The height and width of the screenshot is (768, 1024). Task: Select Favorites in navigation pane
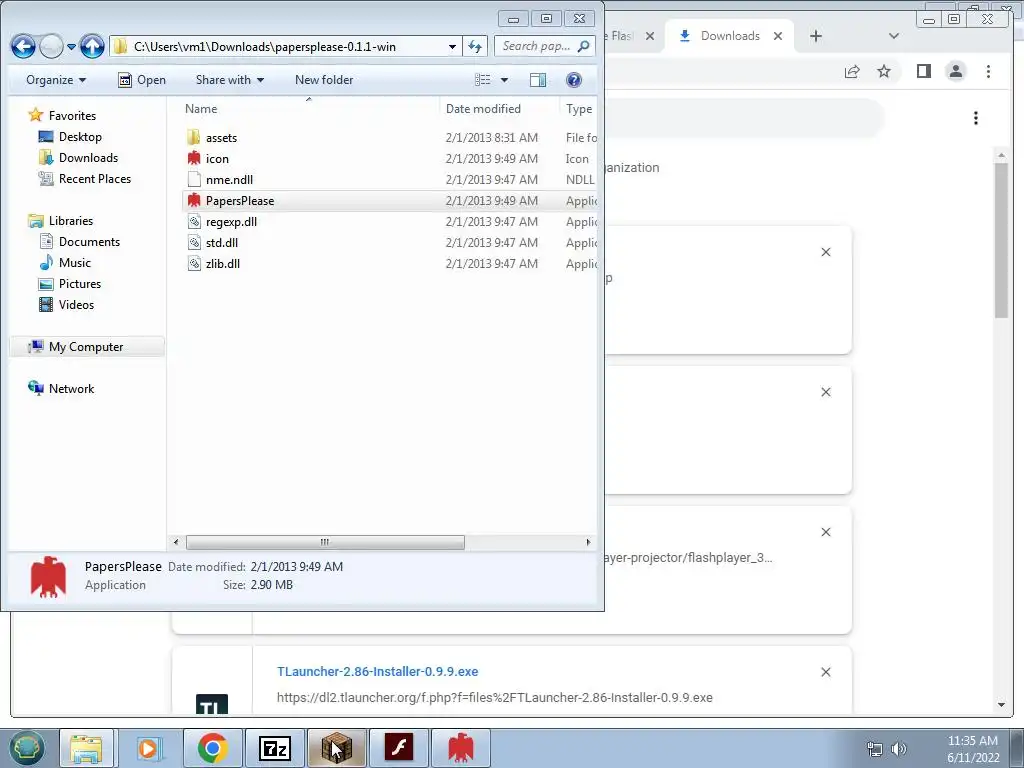click(x=62, y=116)
